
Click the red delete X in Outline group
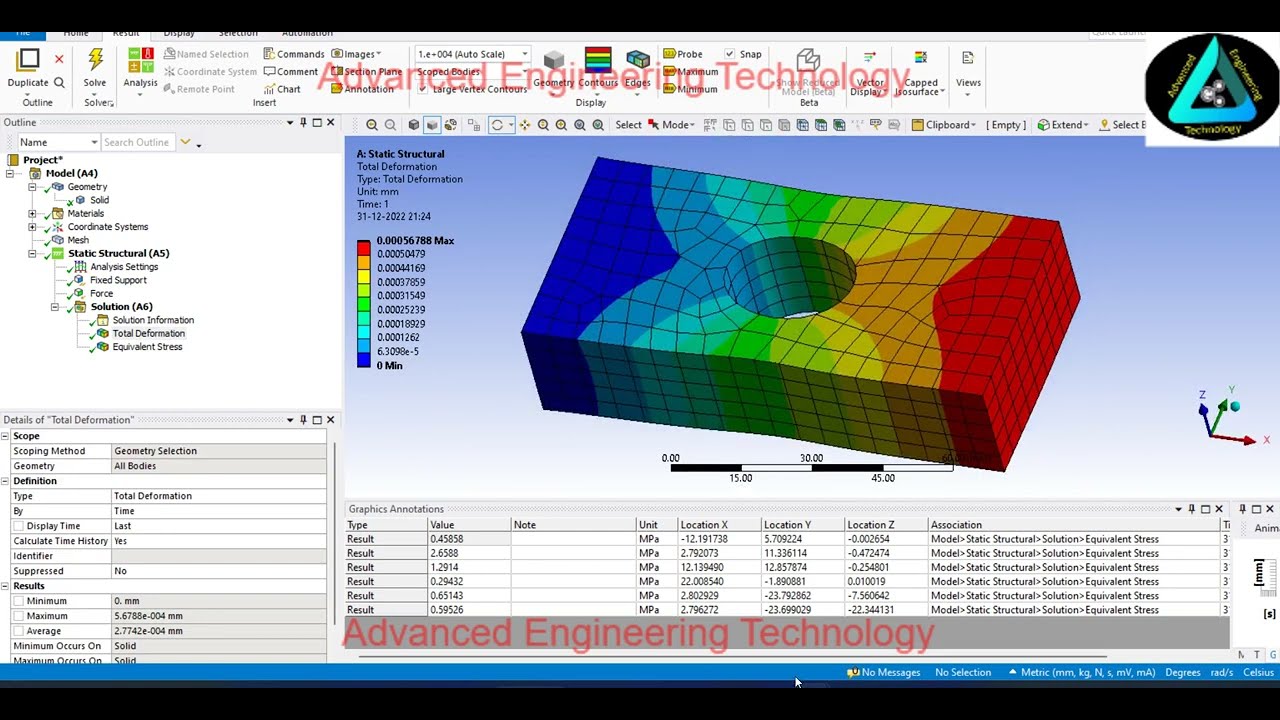[59, 60]
